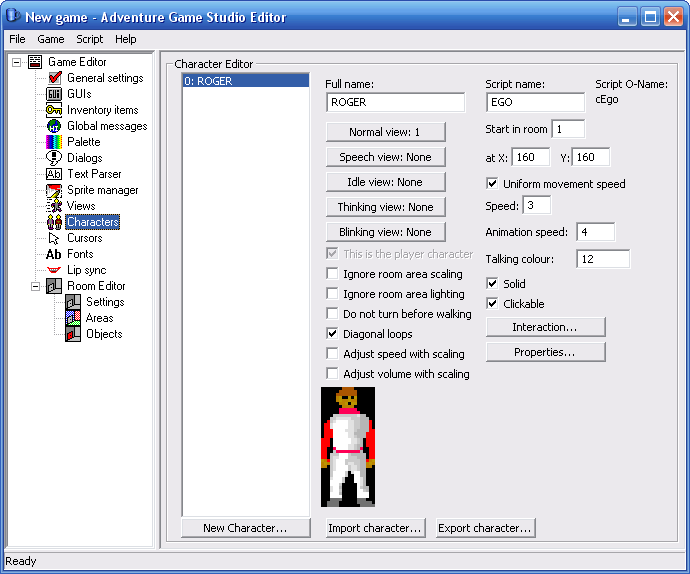Click the Talking colour value field
This screenshot has height=574, width=690.
click(x=603, y=259)
